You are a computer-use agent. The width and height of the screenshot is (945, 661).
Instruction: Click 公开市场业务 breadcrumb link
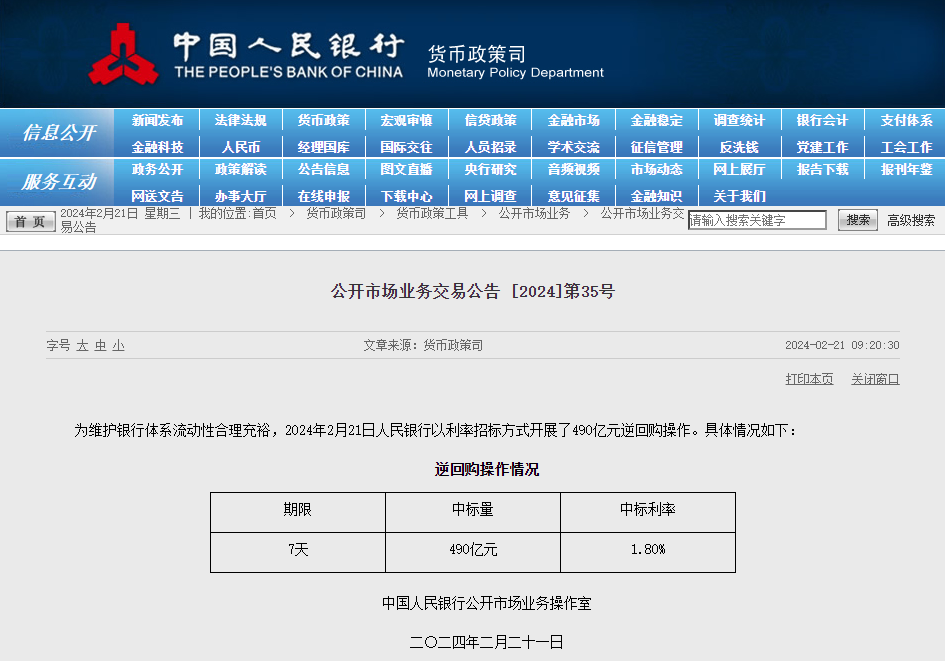pos(534,213)
